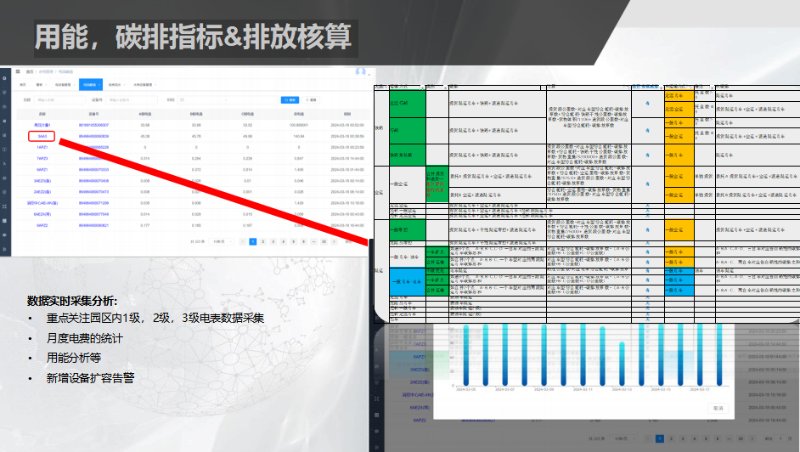The width and height of the screenshot is (800, 452).
Task: Click first blue link icon in spreadsheet column
Action: point(648,103)
